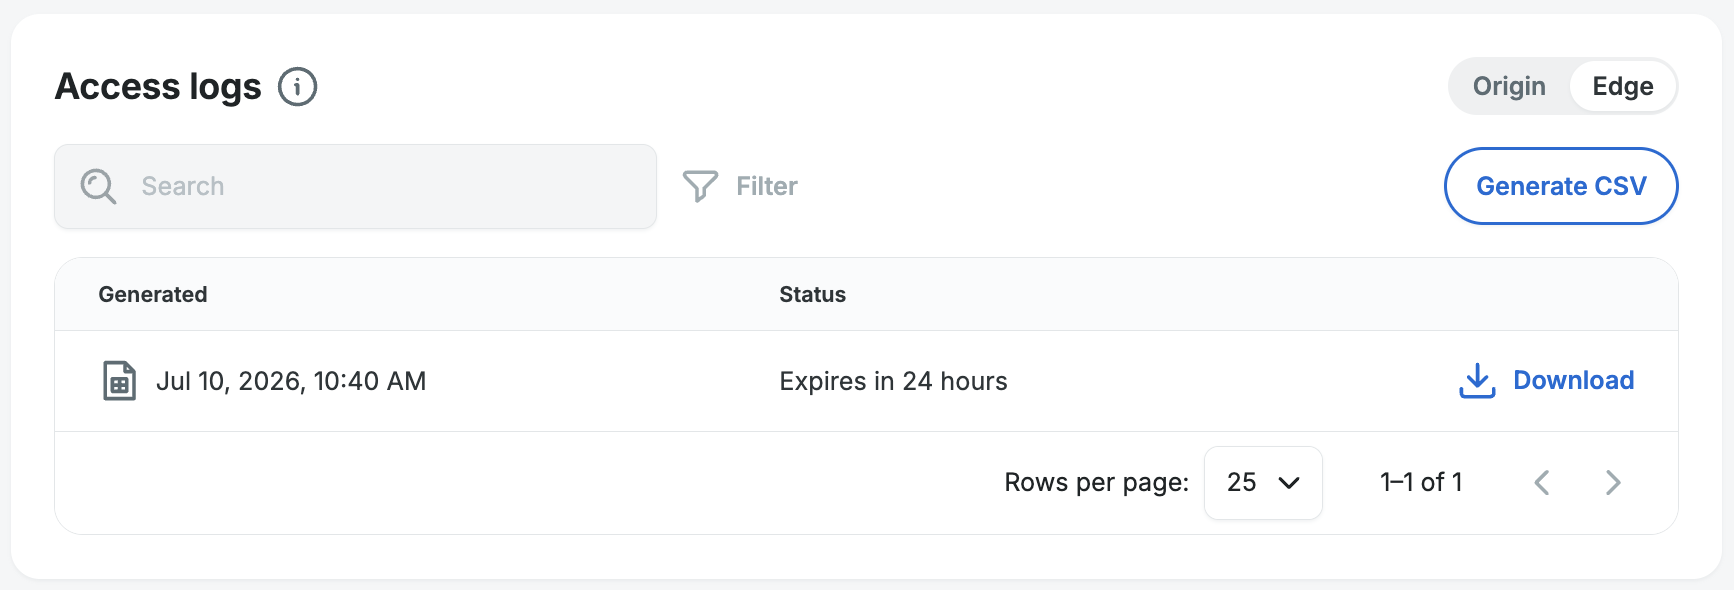1734x590 pixels.
Task: Select the Edge log toggle option
Action: 1622,86
